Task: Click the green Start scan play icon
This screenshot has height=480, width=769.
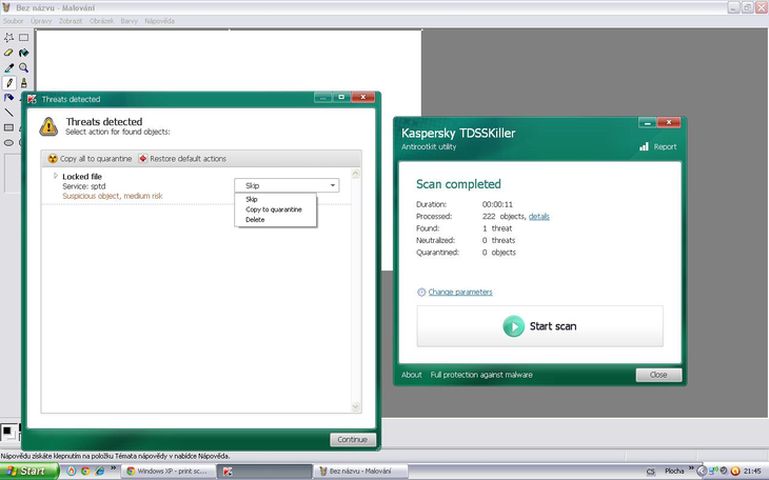Action: (x=513, y=326)
